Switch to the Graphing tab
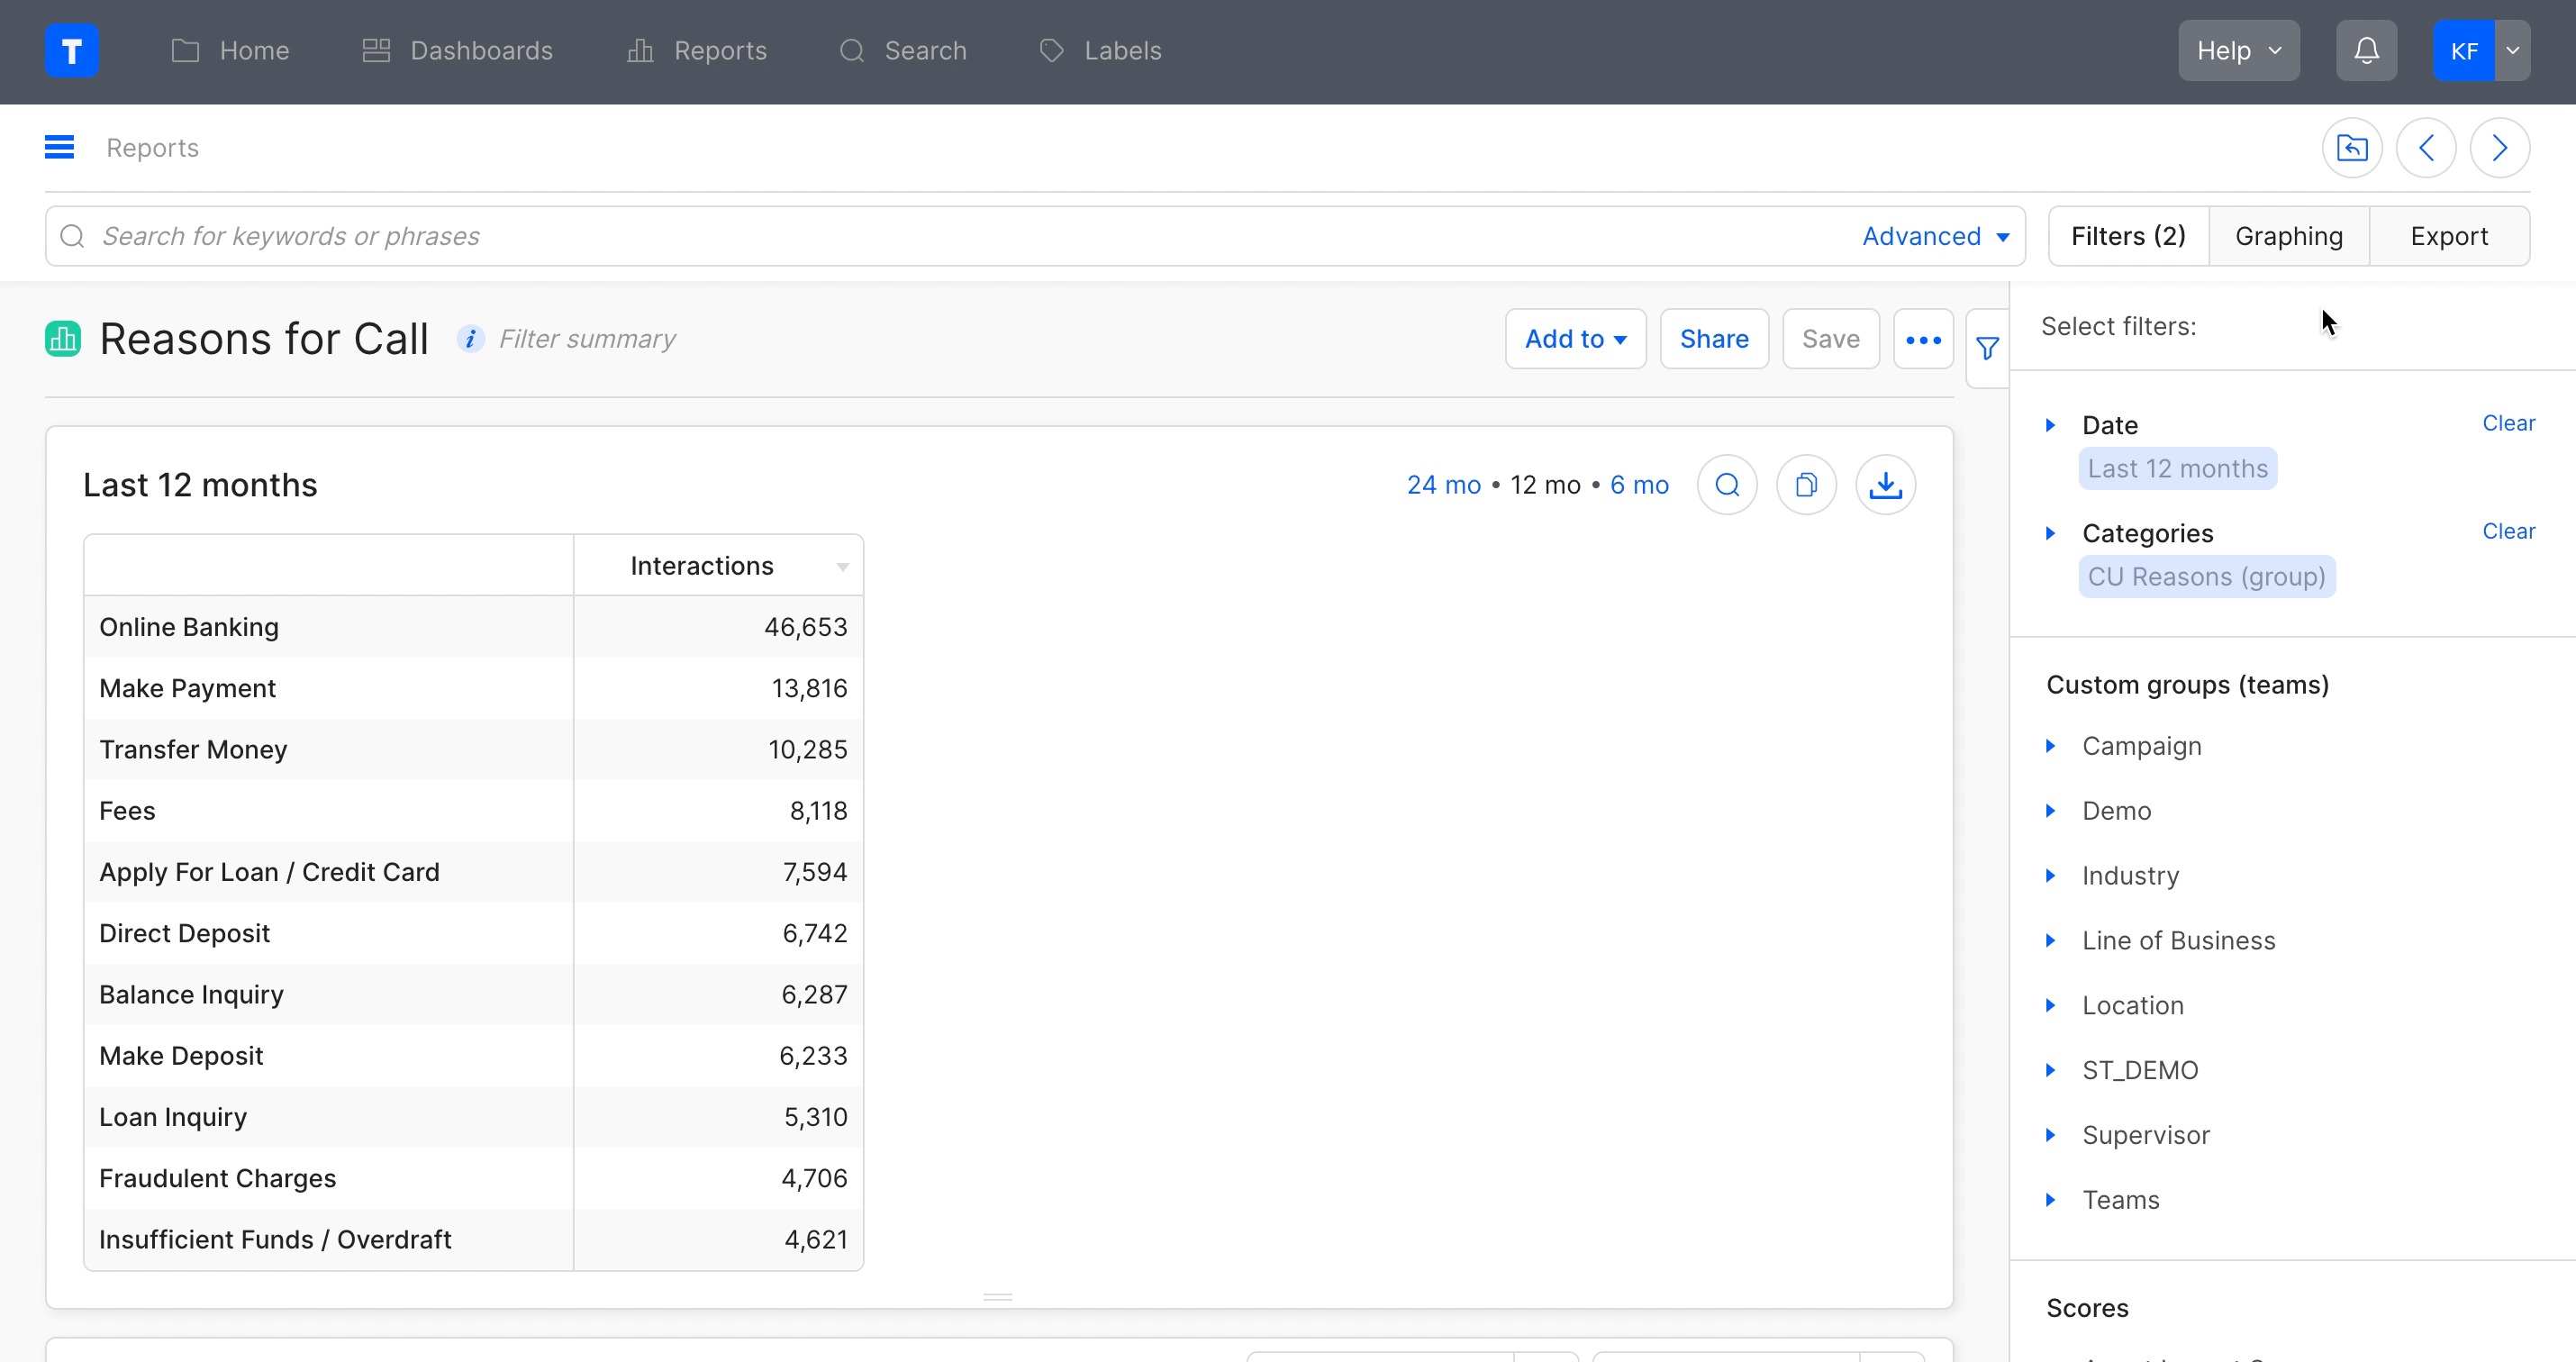 pos(2288,236)
